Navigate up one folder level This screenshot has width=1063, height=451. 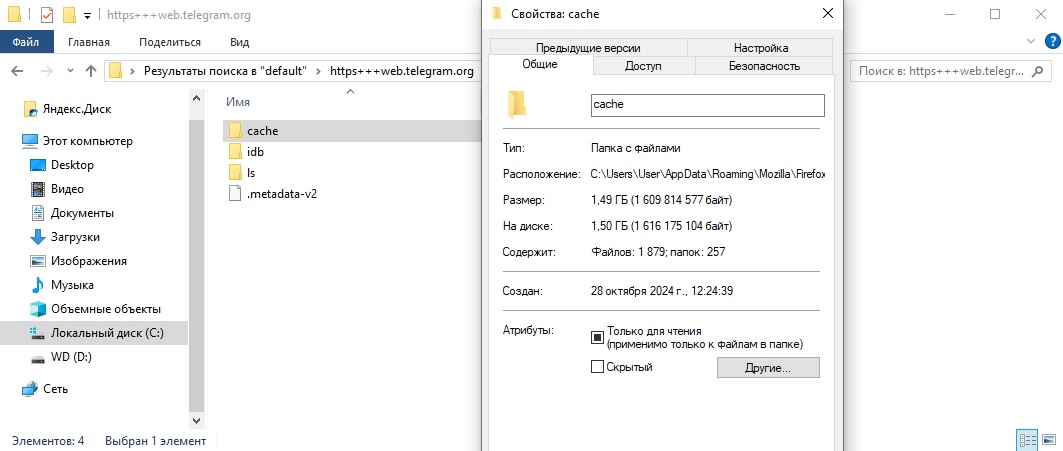(91, 71)
